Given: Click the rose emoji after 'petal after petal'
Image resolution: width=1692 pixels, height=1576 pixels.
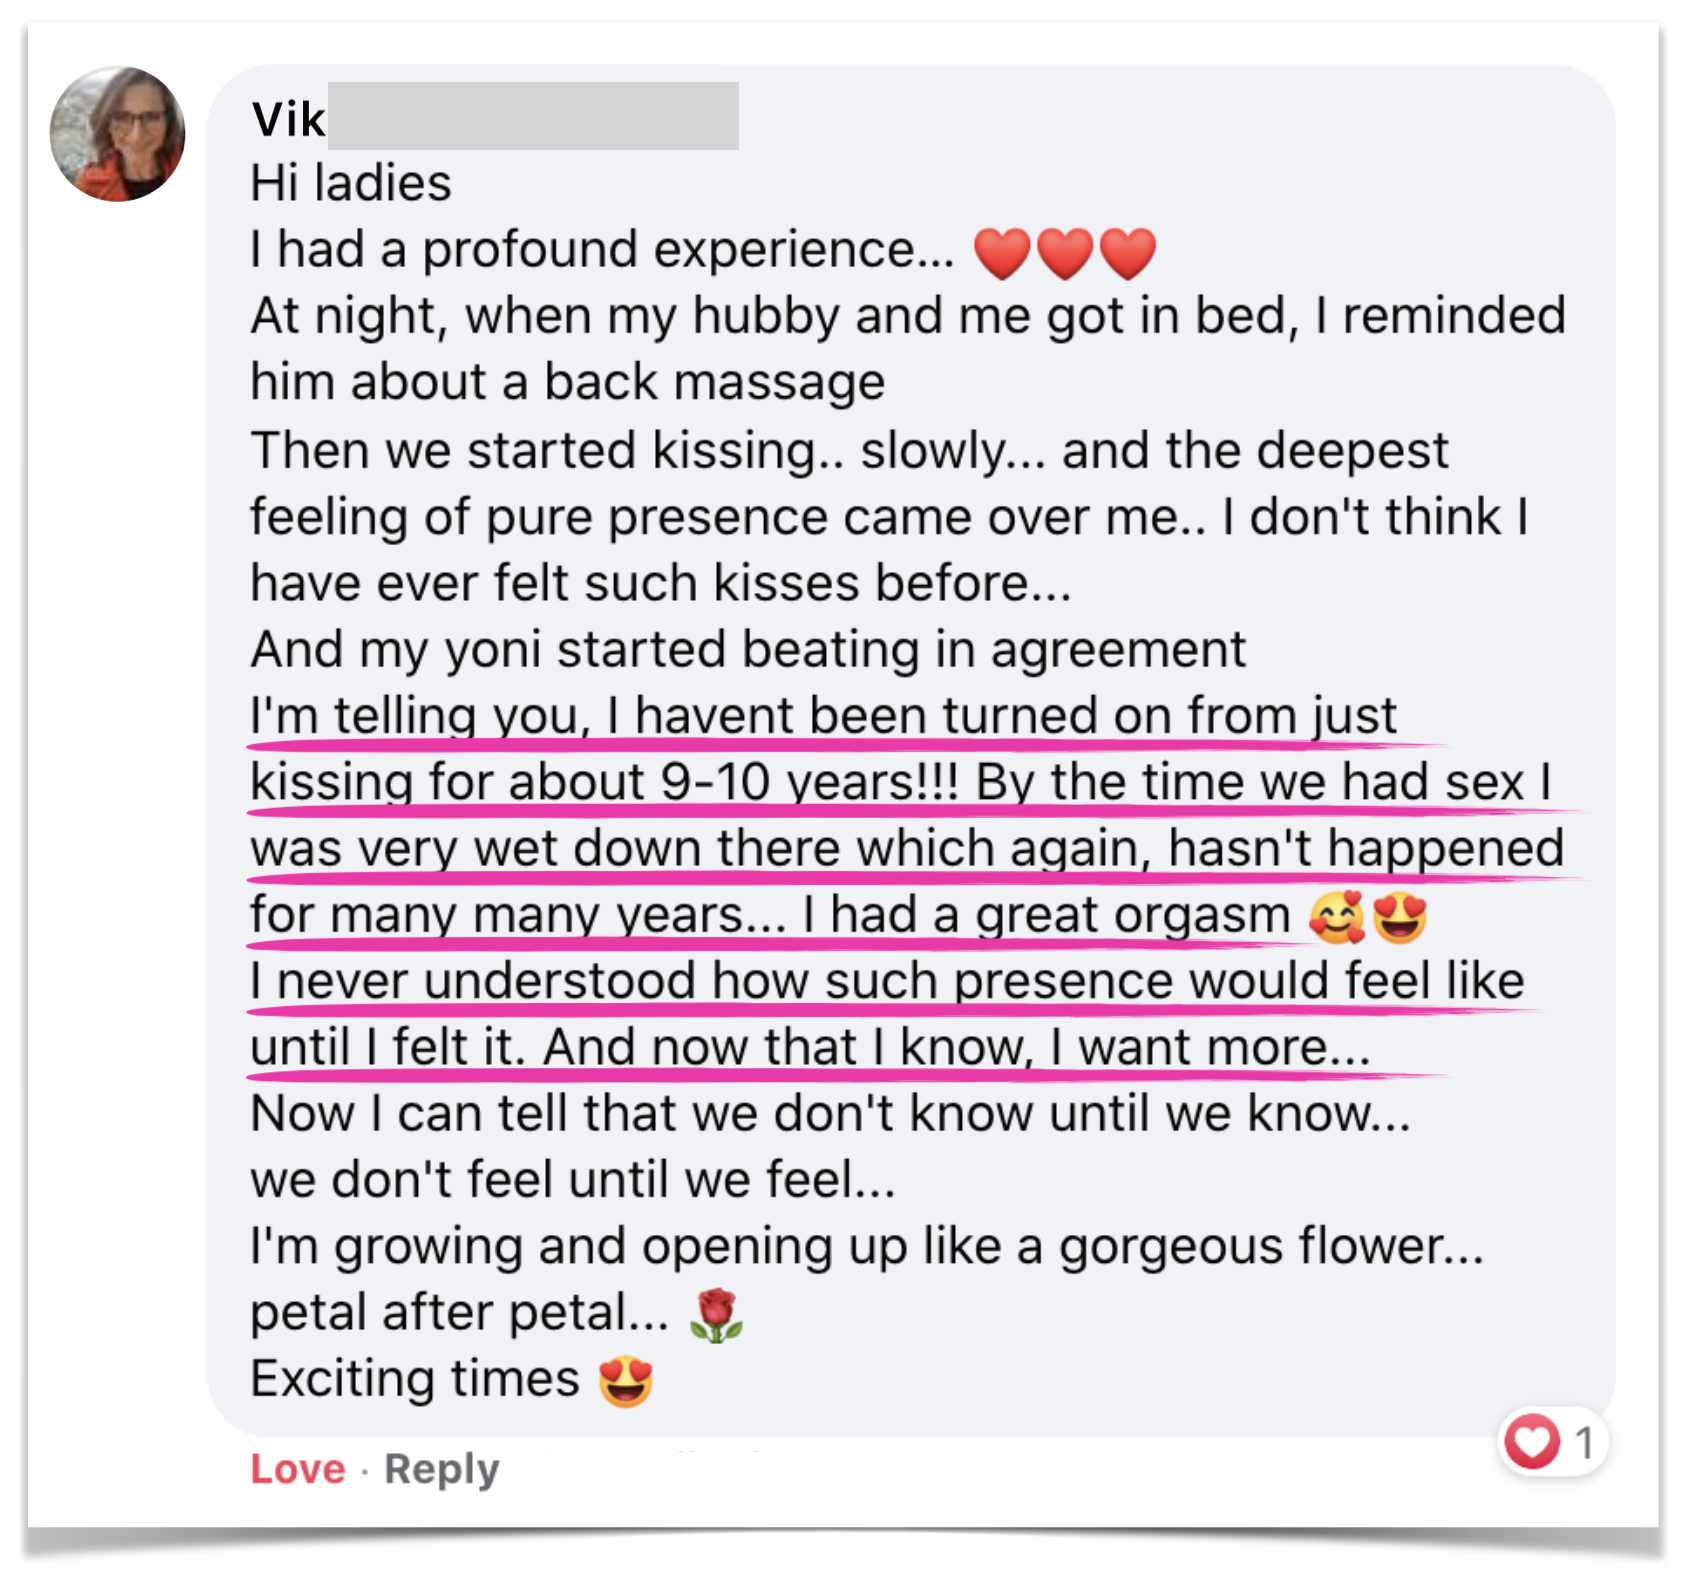Looking at the screenshot, I should [x=716, y=1315].
